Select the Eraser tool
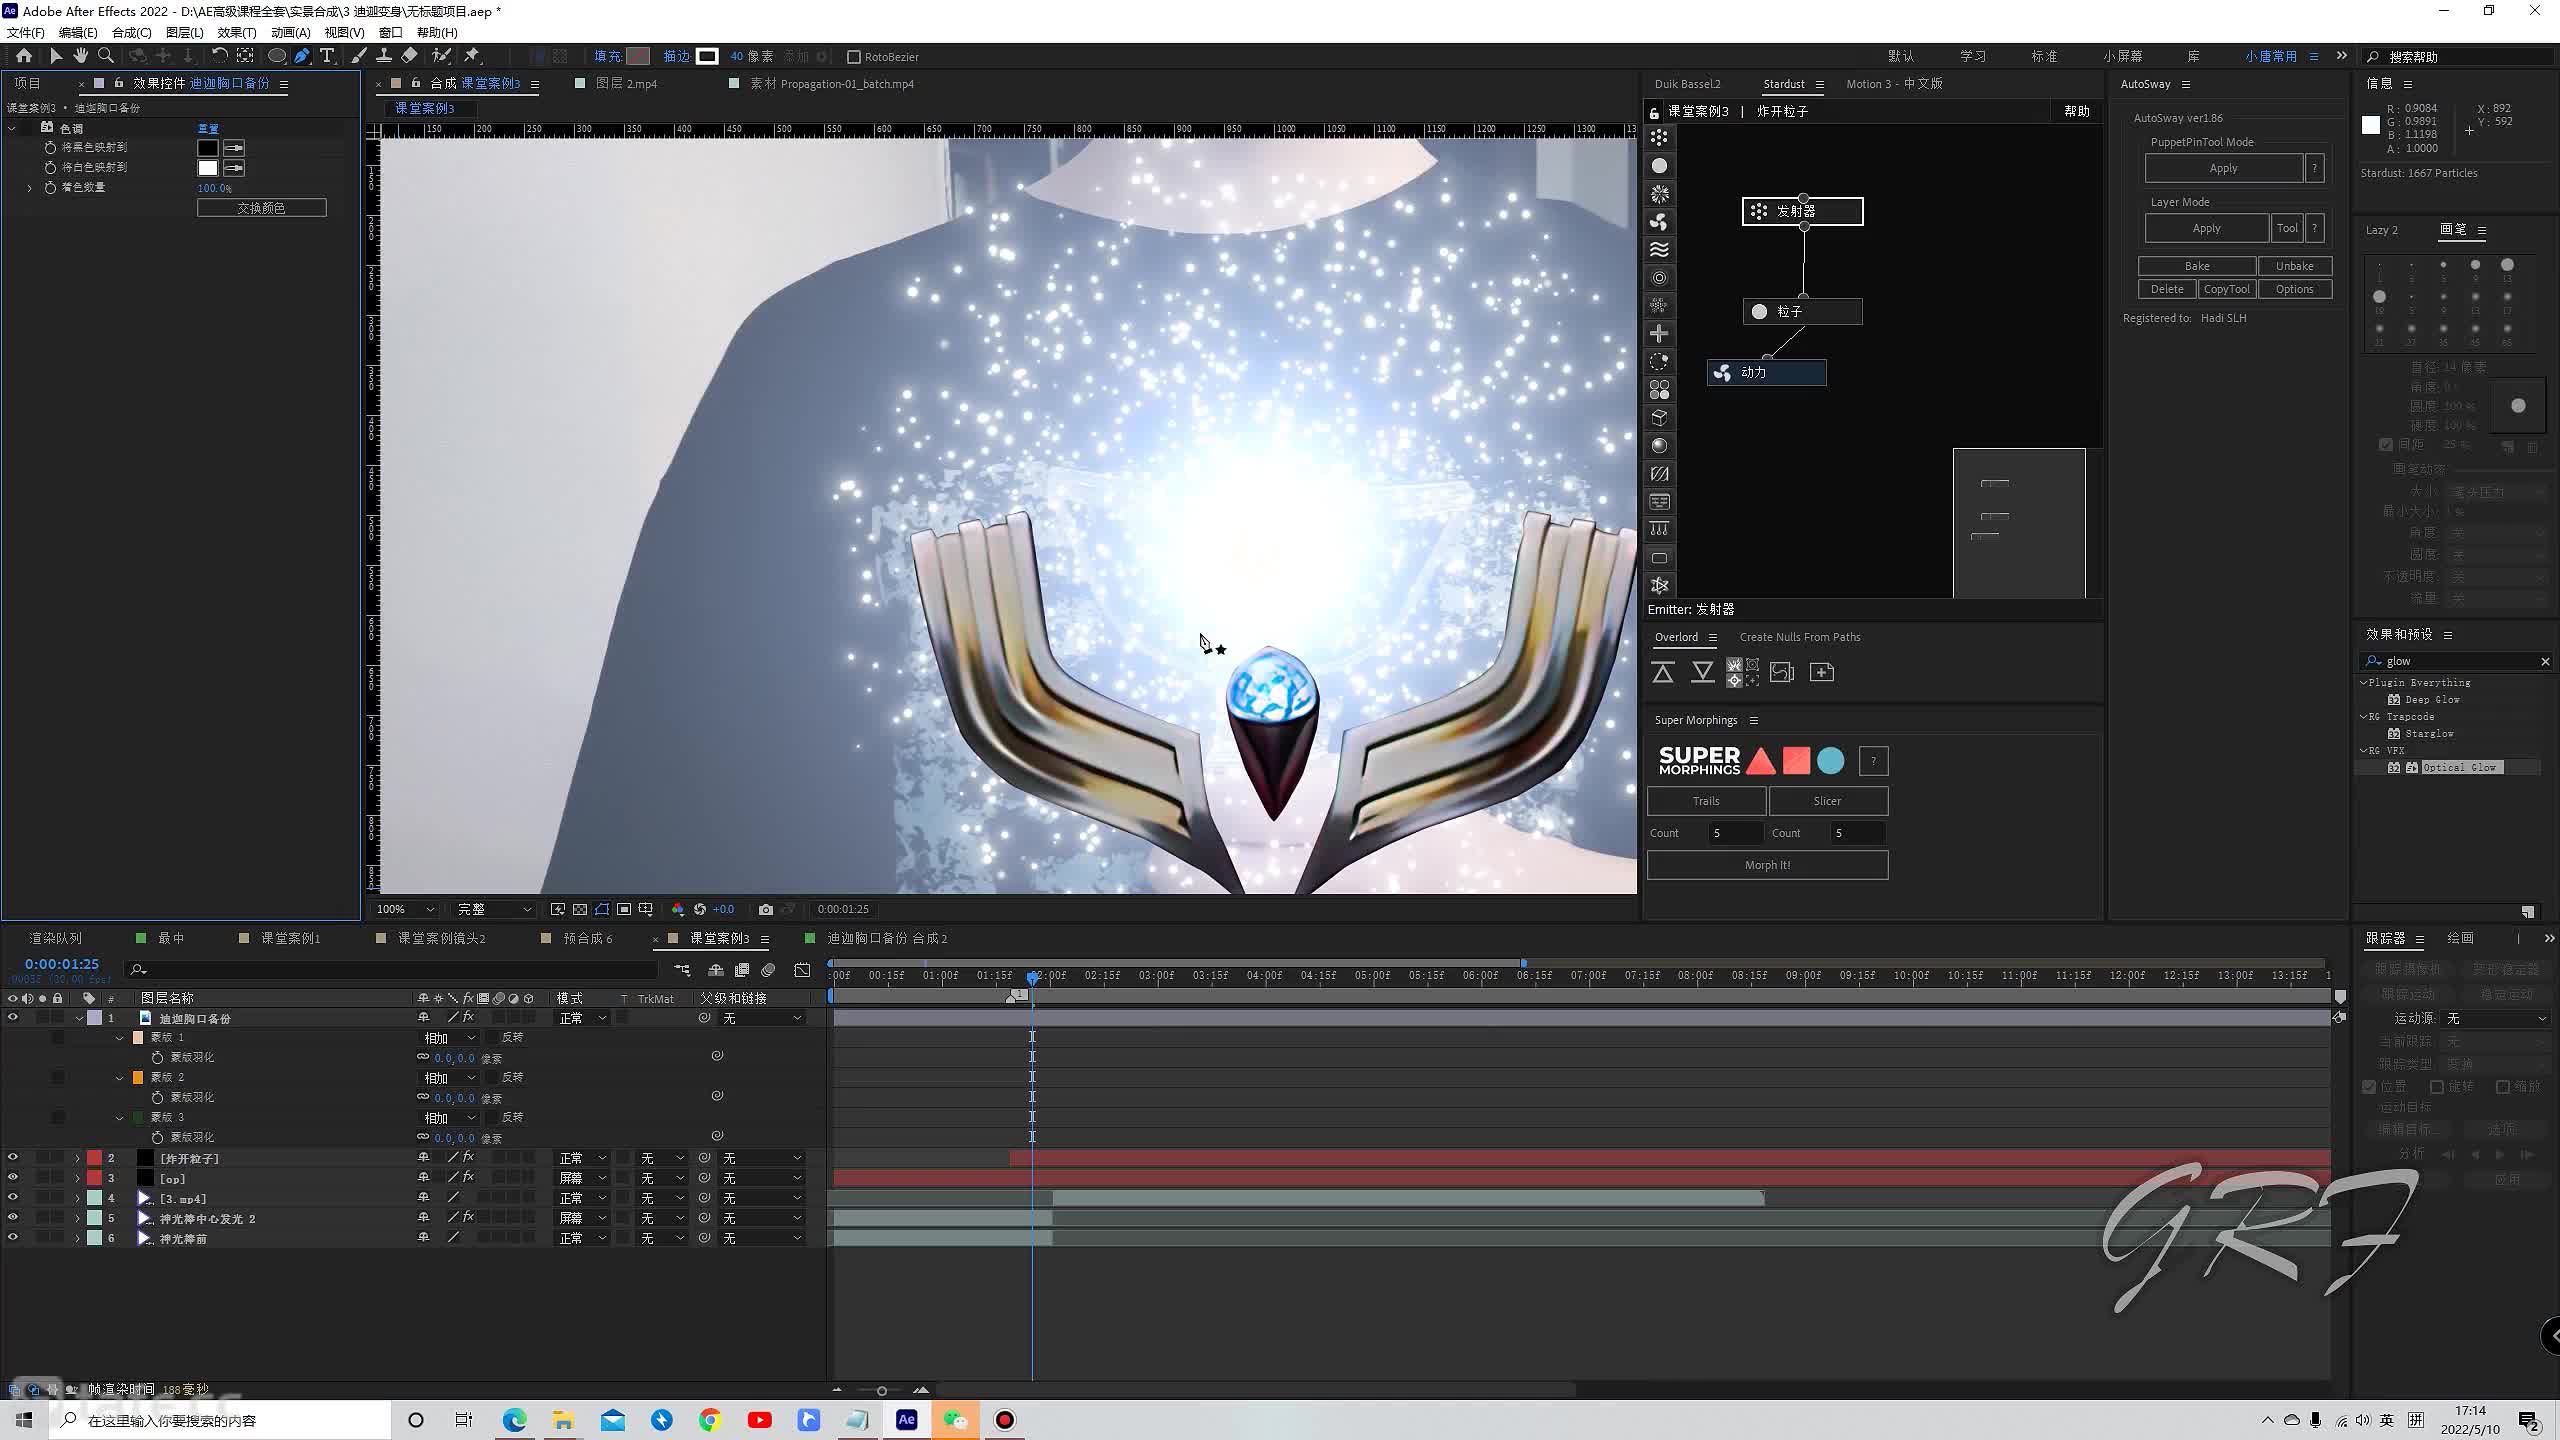The width and height of the screenshot is (2560, 1440). click(409, 56)
